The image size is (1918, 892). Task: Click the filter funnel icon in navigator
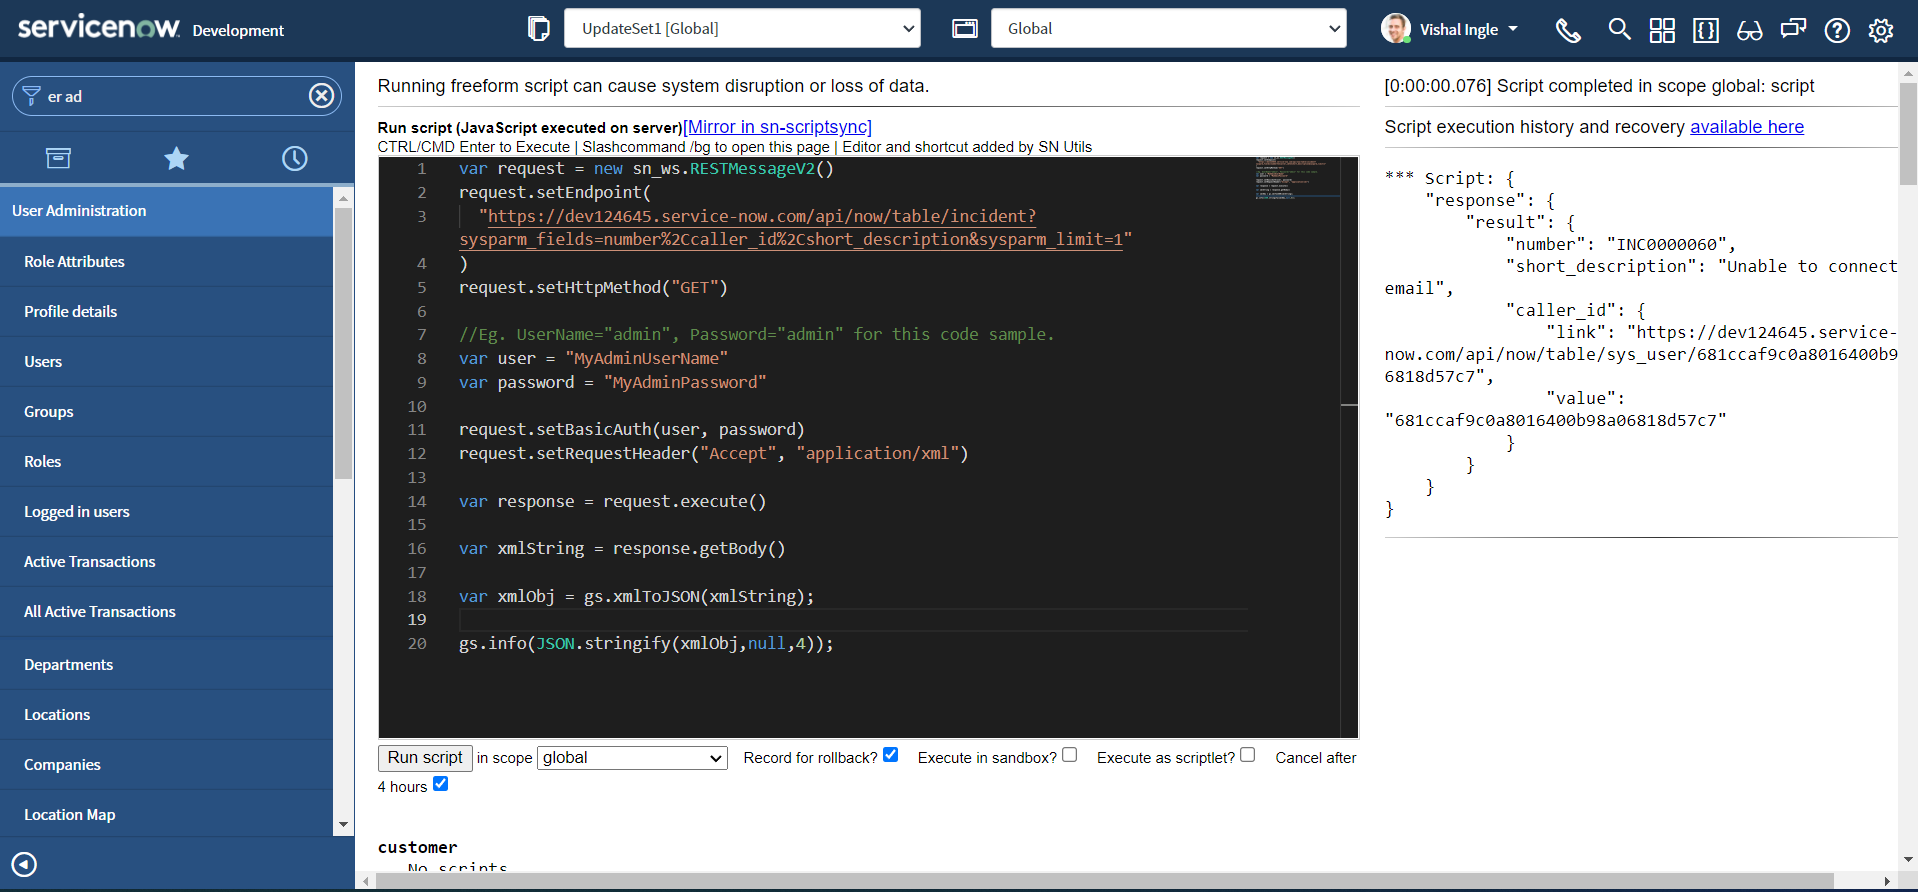click(x=32, y=96)
